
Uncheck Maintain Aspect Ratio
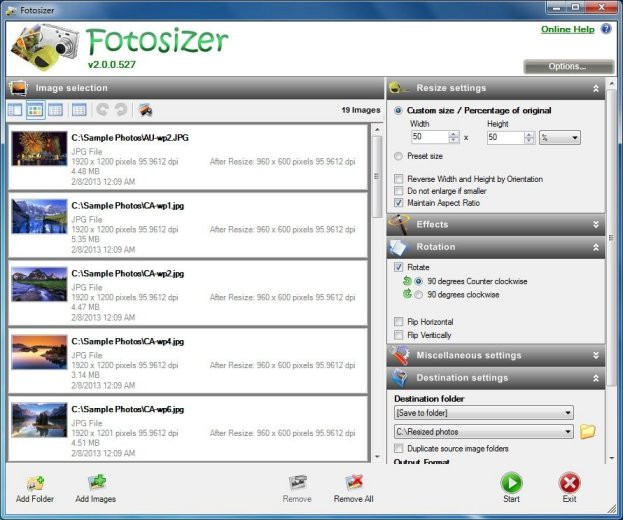coord(399,203)
